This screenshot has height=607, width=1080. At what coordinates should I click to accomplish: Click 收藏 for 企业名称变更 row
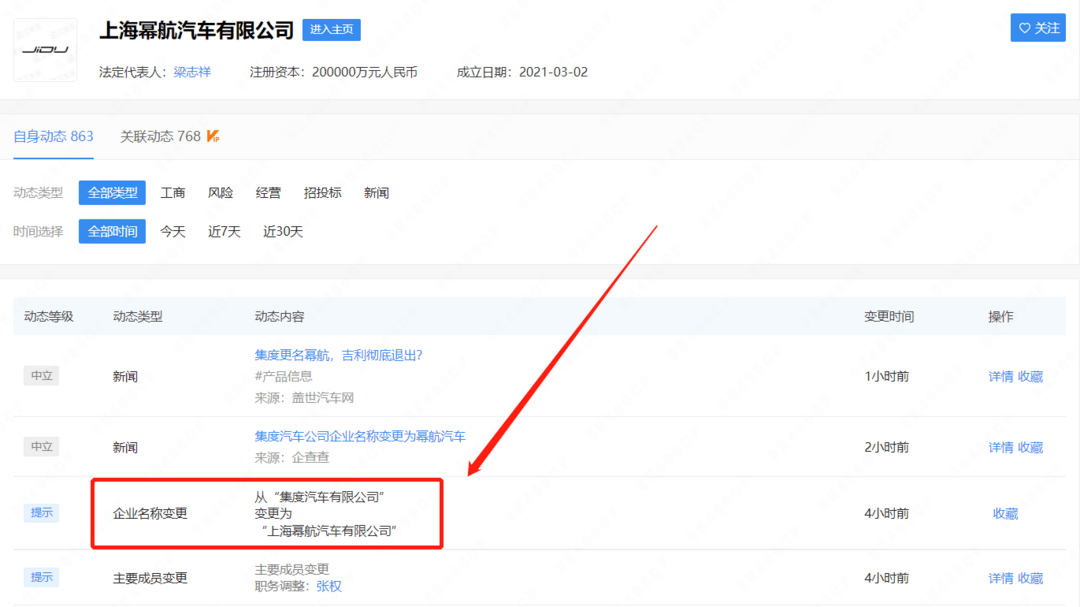pyautogui.click(x=1006, y=513)
